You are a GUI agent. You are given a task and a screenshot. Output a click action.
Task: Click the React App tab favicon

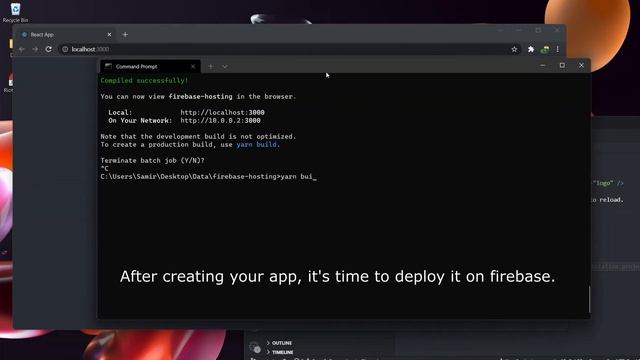coord(24,35)
